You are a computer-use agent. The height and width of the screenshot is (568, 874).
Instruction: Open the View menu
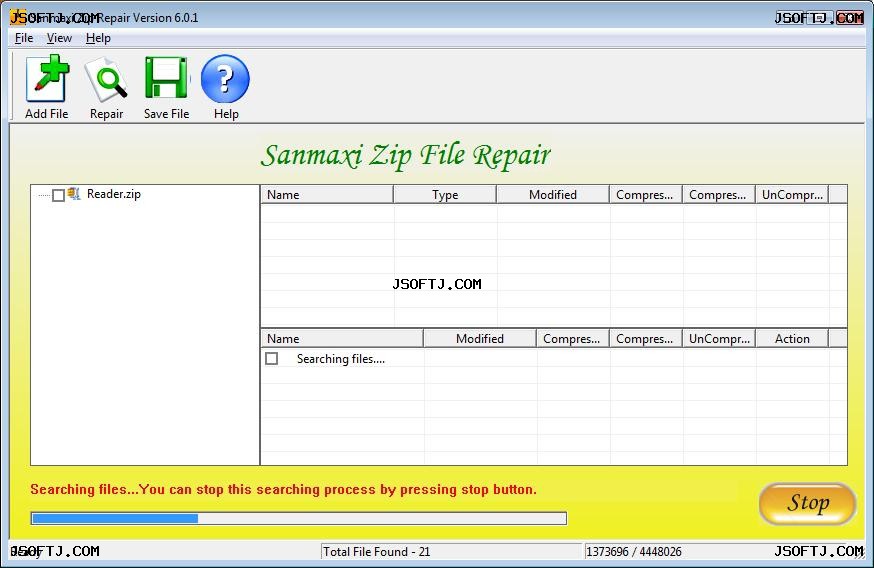click(59, 38)
